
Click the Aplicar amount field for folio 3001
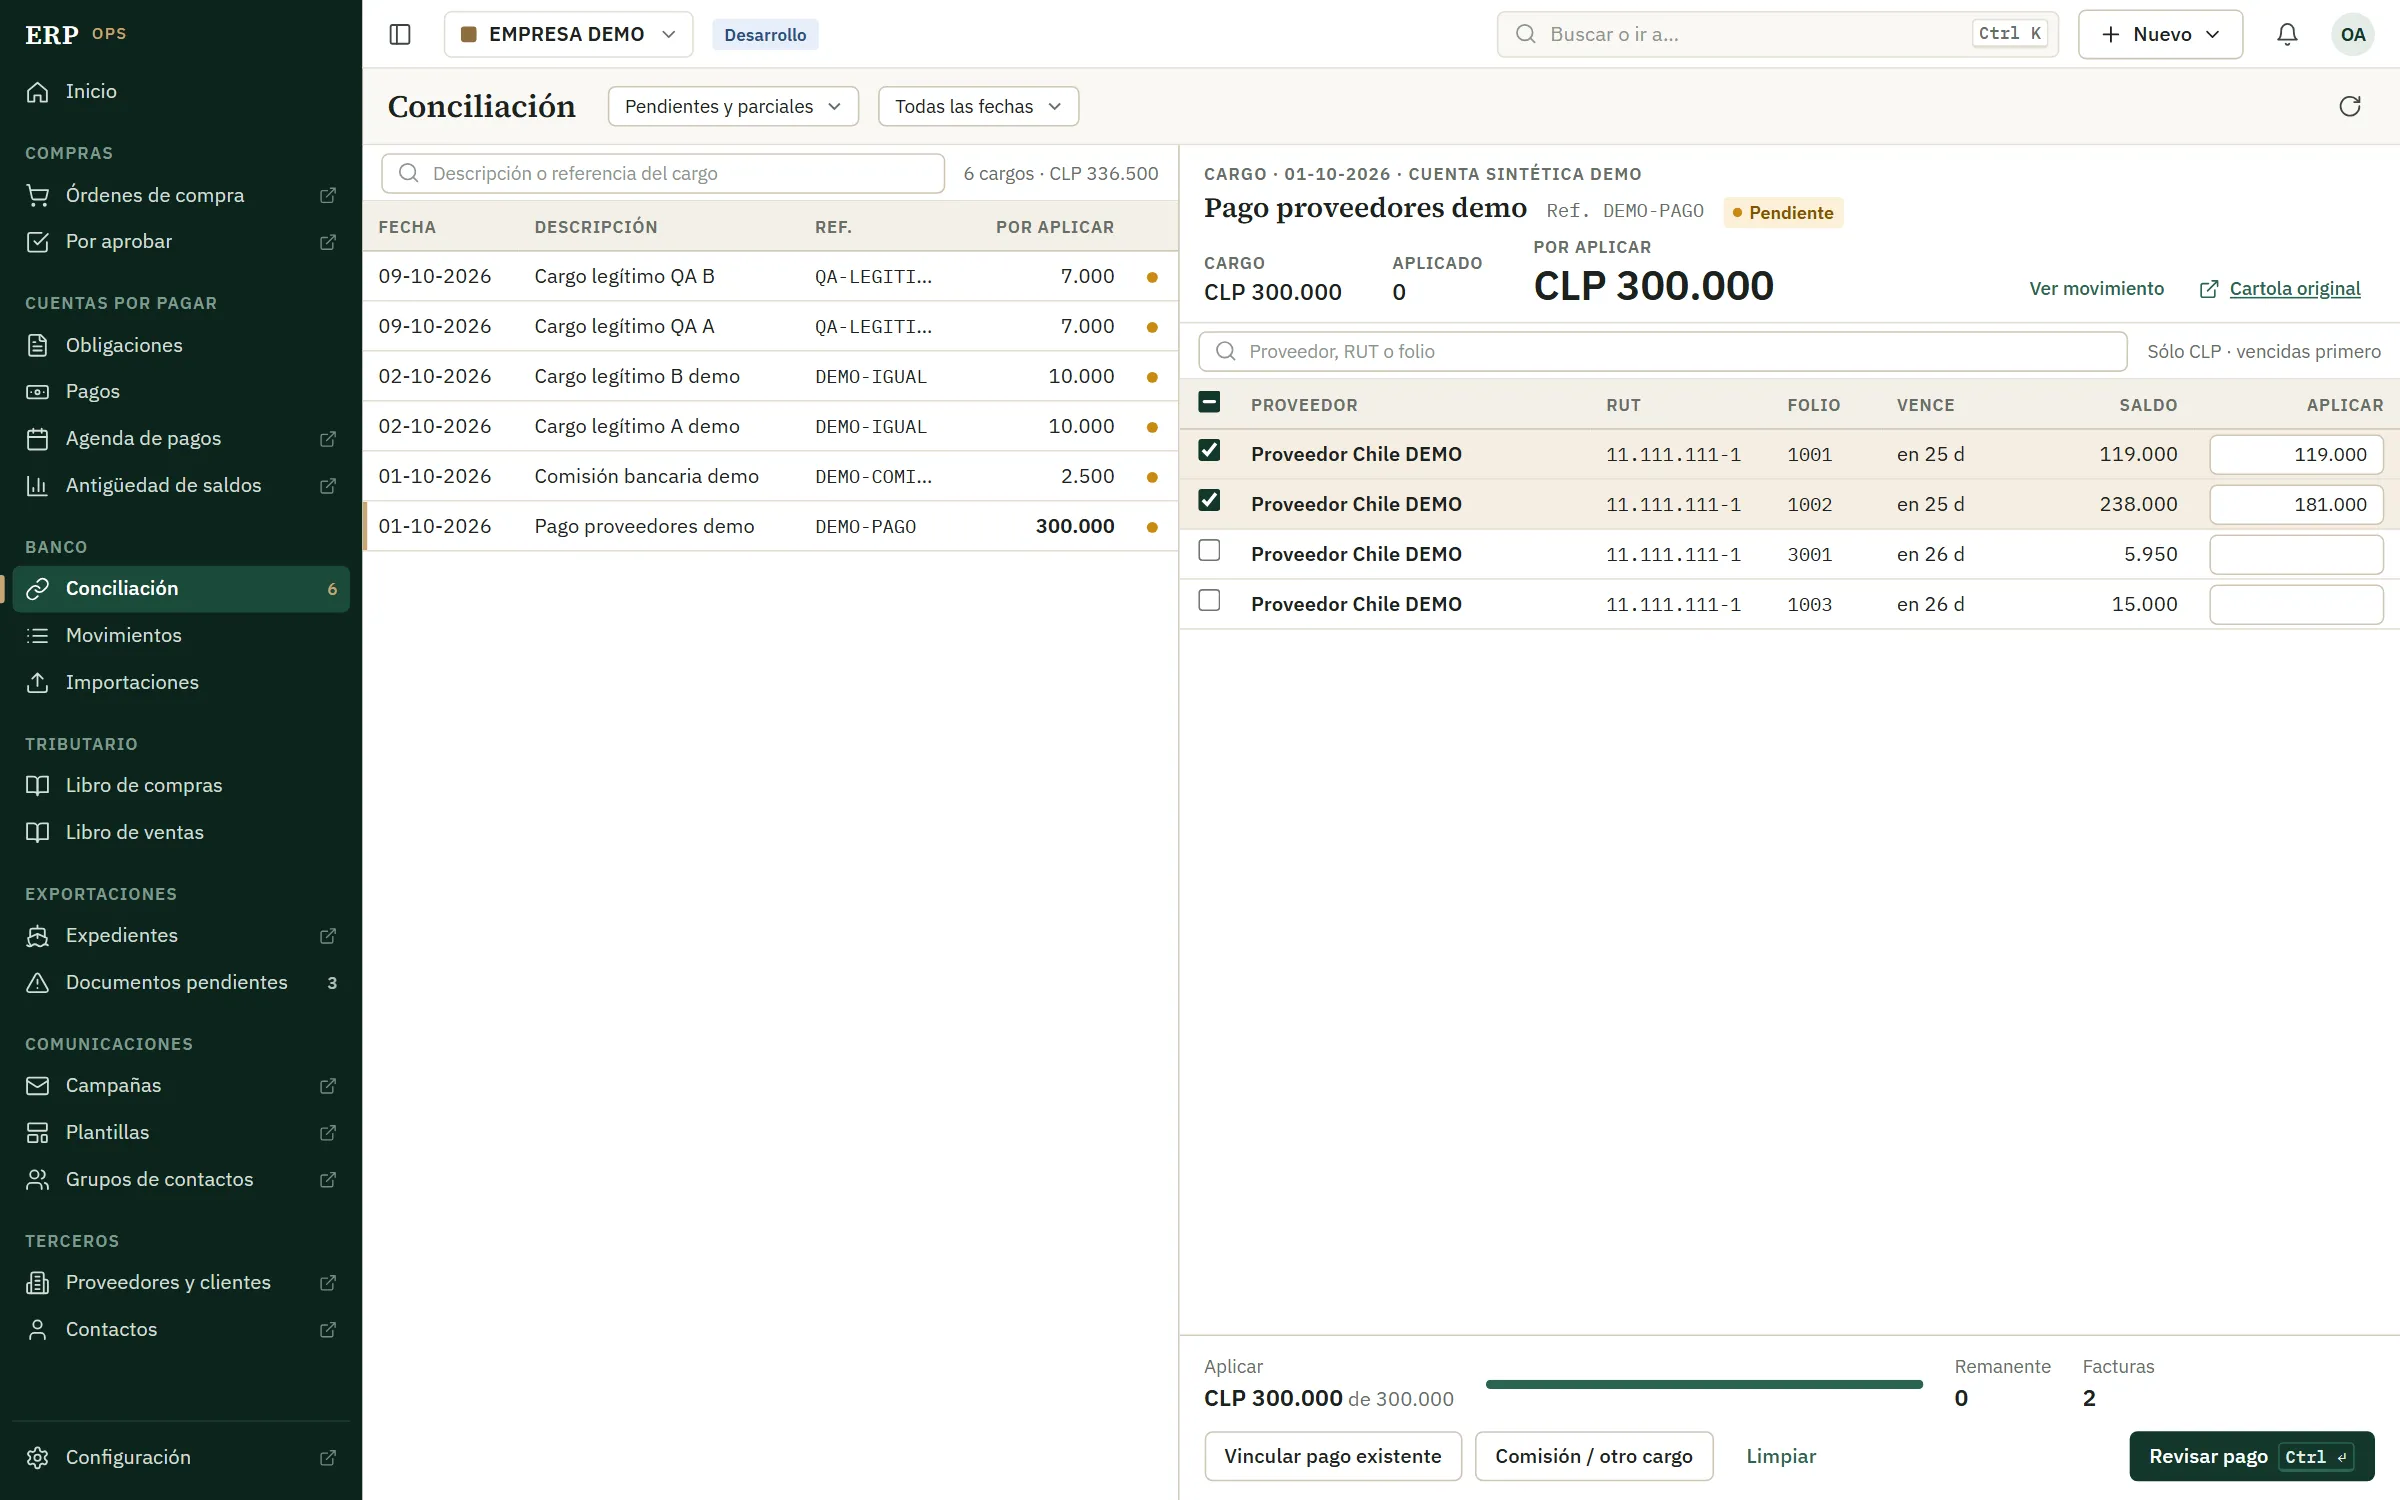click(x=2296, y=554)
